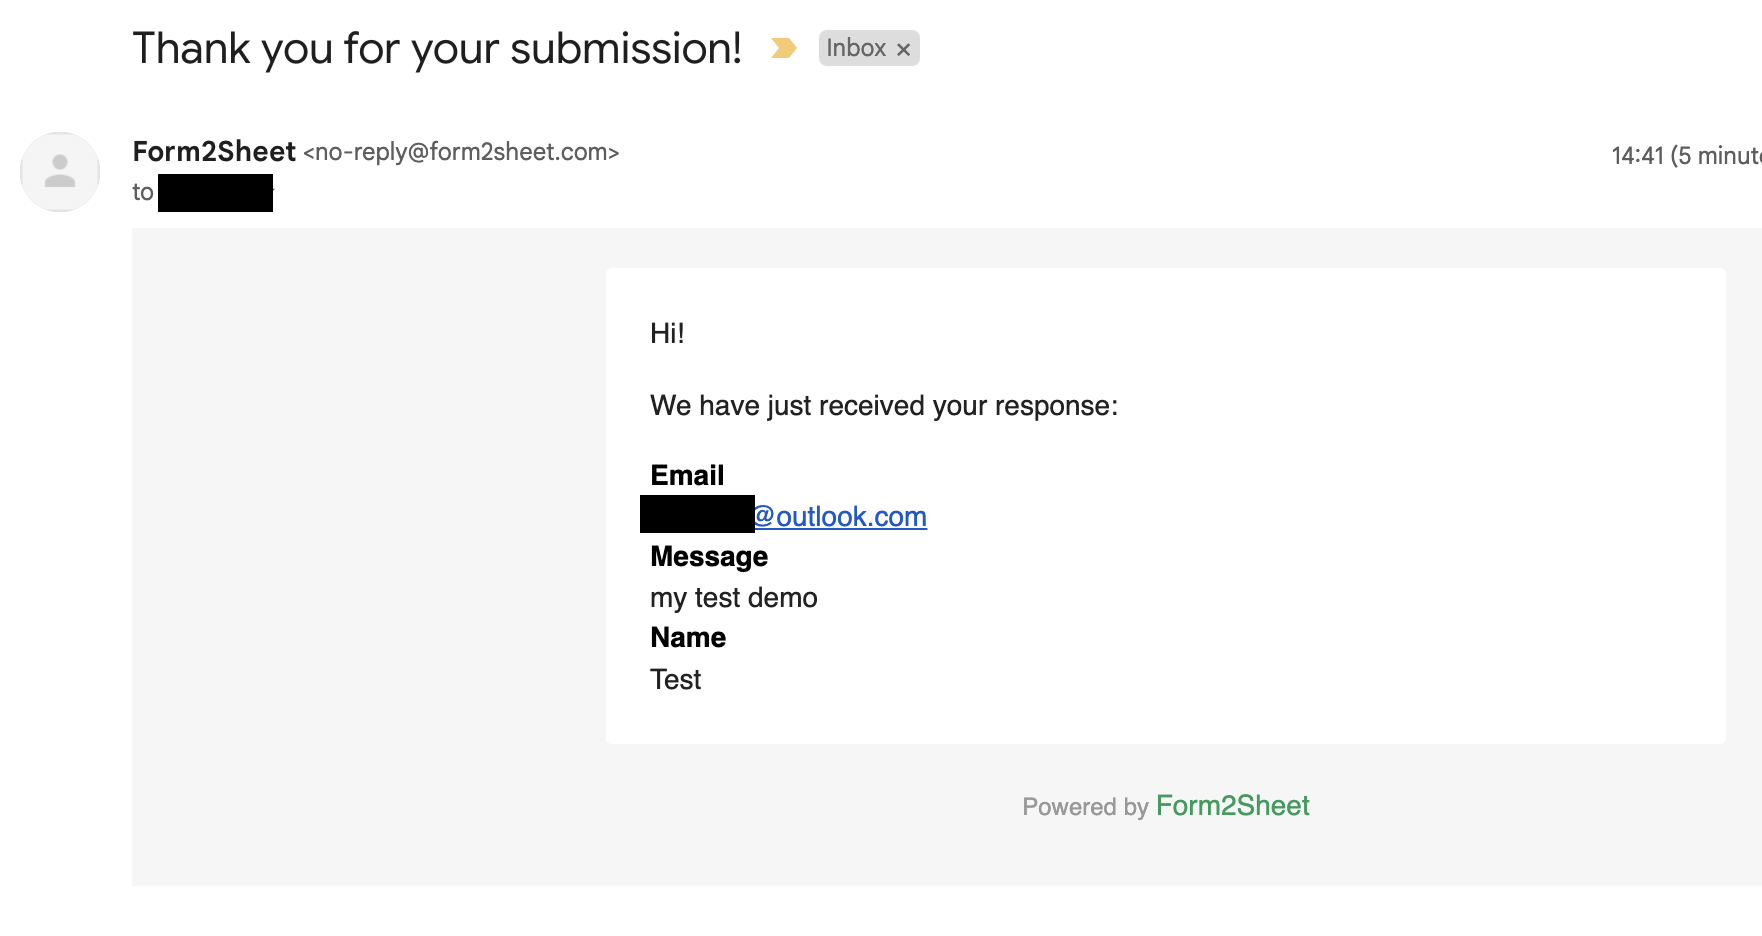
Task: Open the sender's profile avatar
Action: (x=60, y=172)
